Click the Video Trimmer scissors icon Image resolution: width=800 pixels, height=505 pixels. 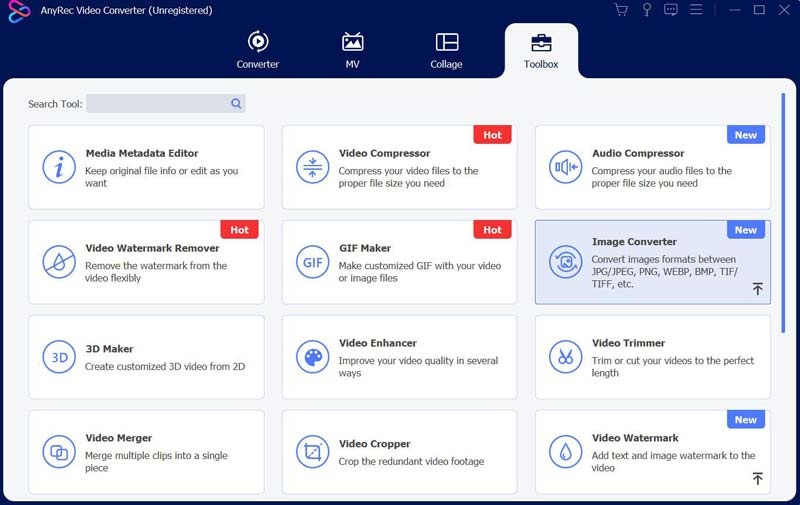(x=565, y=357)
